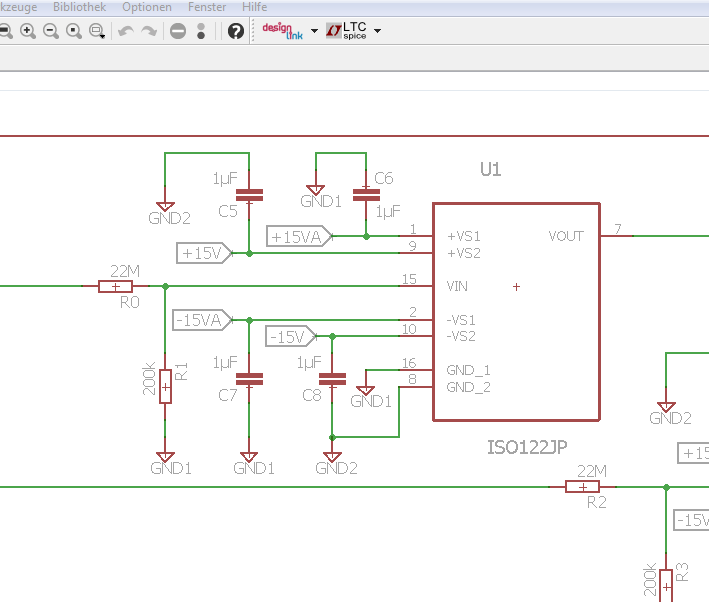Viewport: 709px width, 602px height.
Task: Click the +15VA net label
Action: pos(296,237)
